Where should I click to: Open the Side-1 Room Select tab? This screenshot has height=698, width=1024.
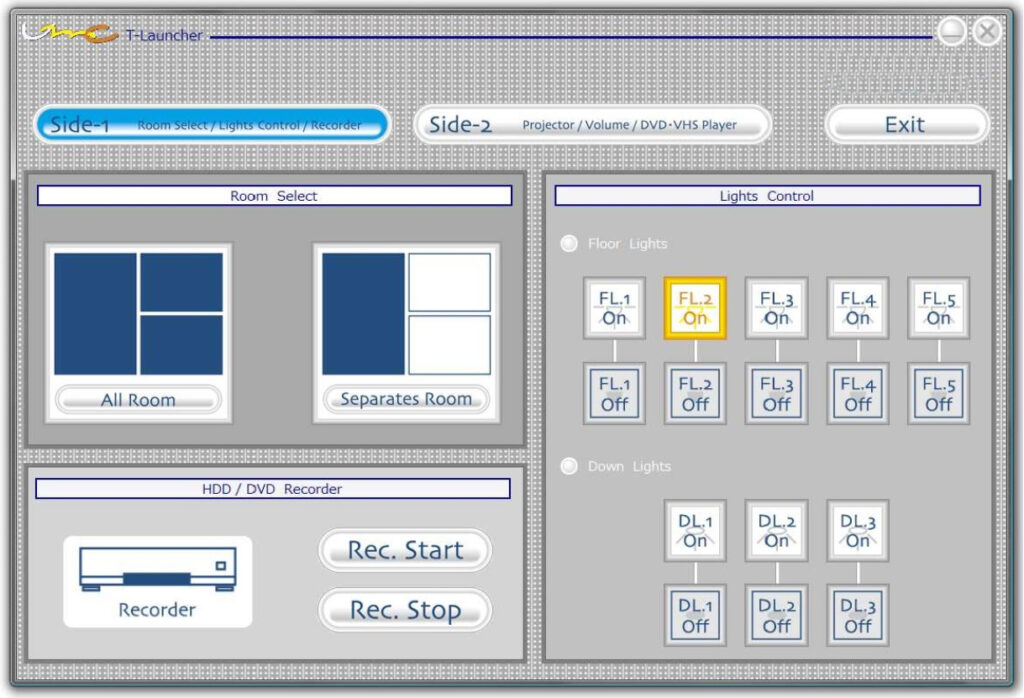tap(212, 125)
